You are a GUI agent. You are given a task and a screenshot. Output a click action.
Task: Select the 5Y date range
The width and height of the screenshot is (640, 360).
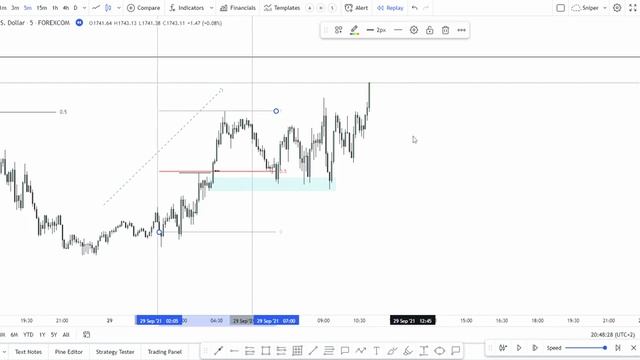53,334
